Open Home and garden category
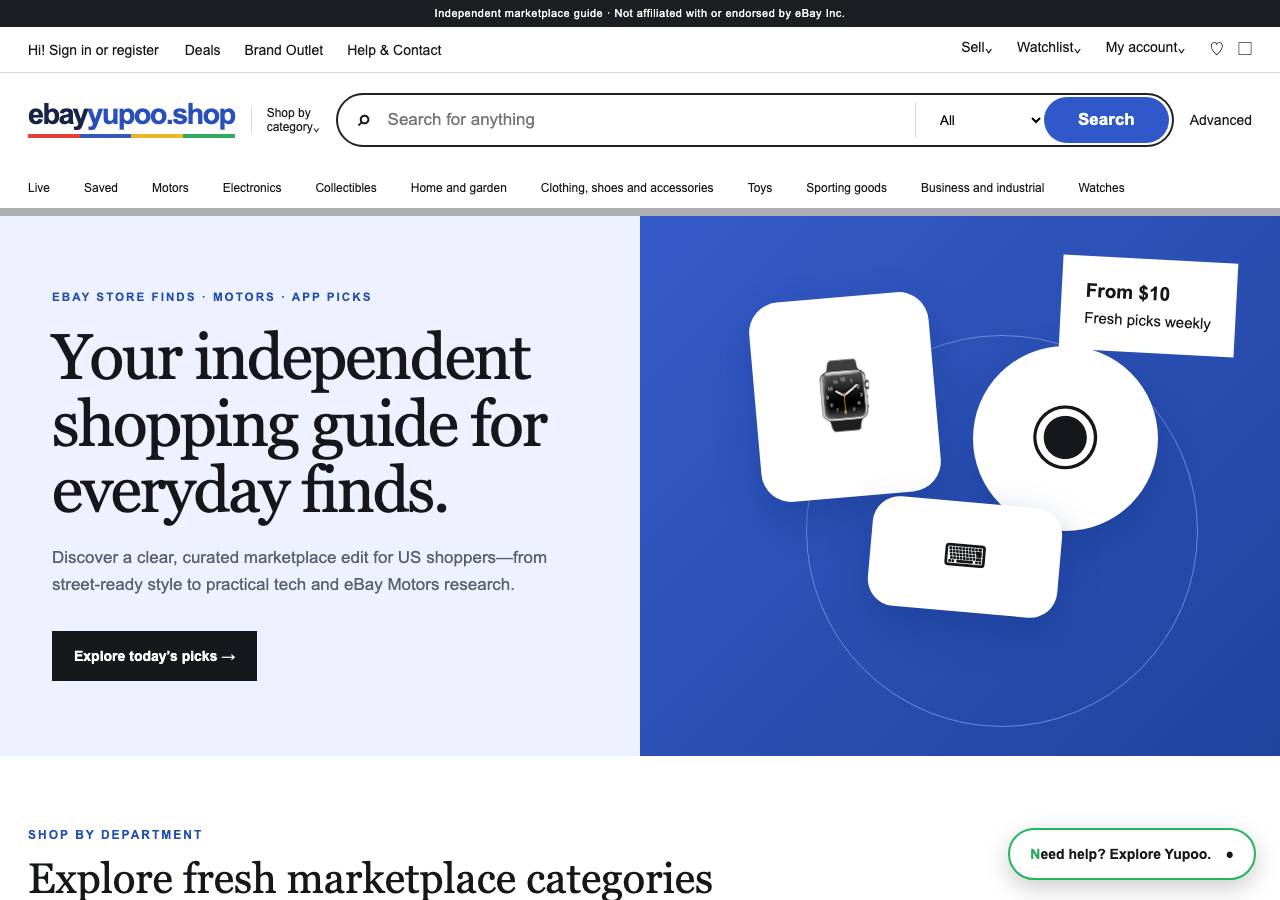The height and width of the screenshot is (900, 1280). pos(459,188)
